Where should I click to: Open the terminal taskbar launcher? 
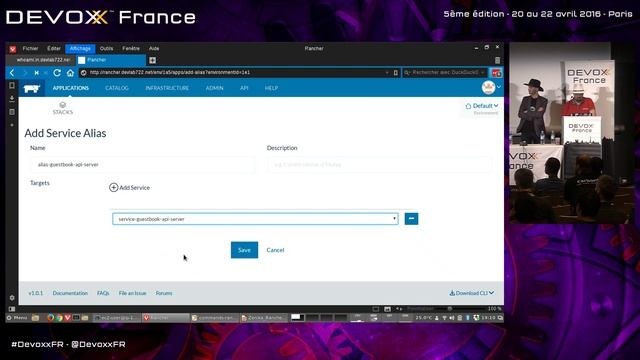[x=76, y=318]
